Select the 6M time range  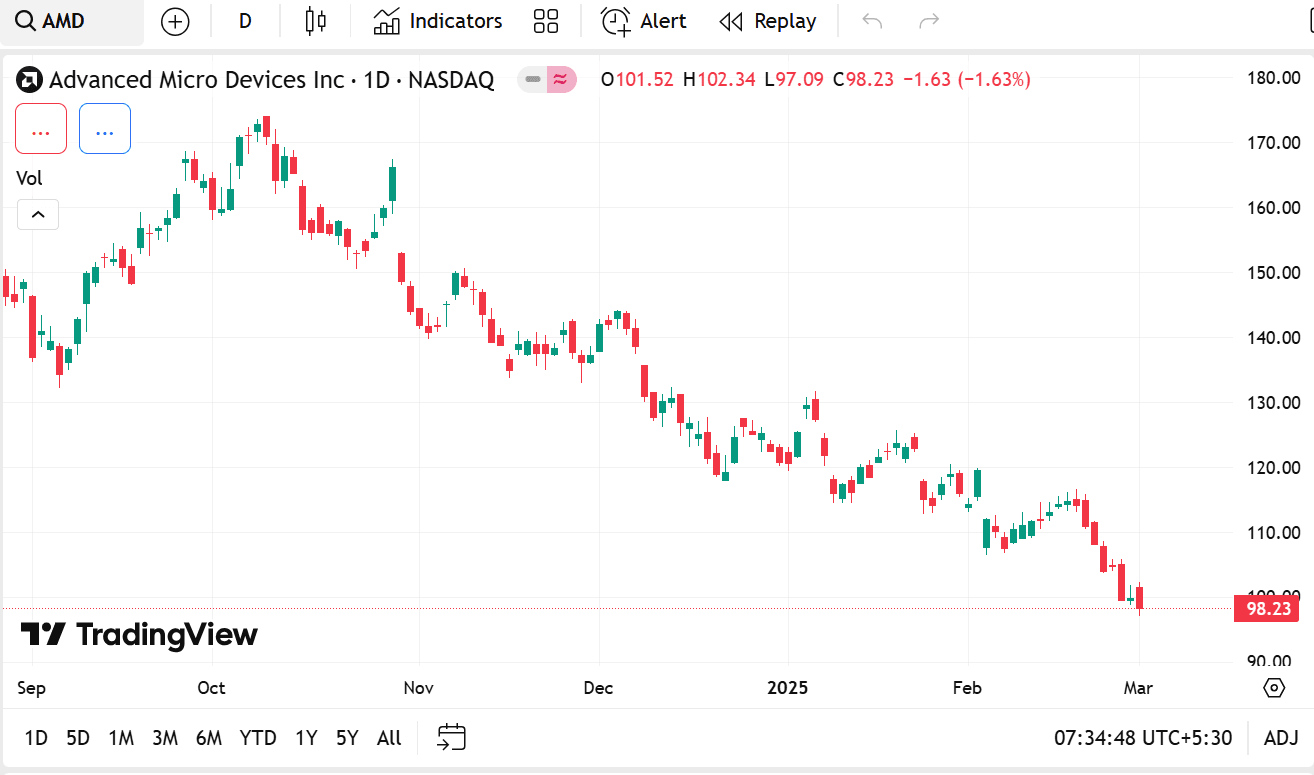tap(209, 739)
